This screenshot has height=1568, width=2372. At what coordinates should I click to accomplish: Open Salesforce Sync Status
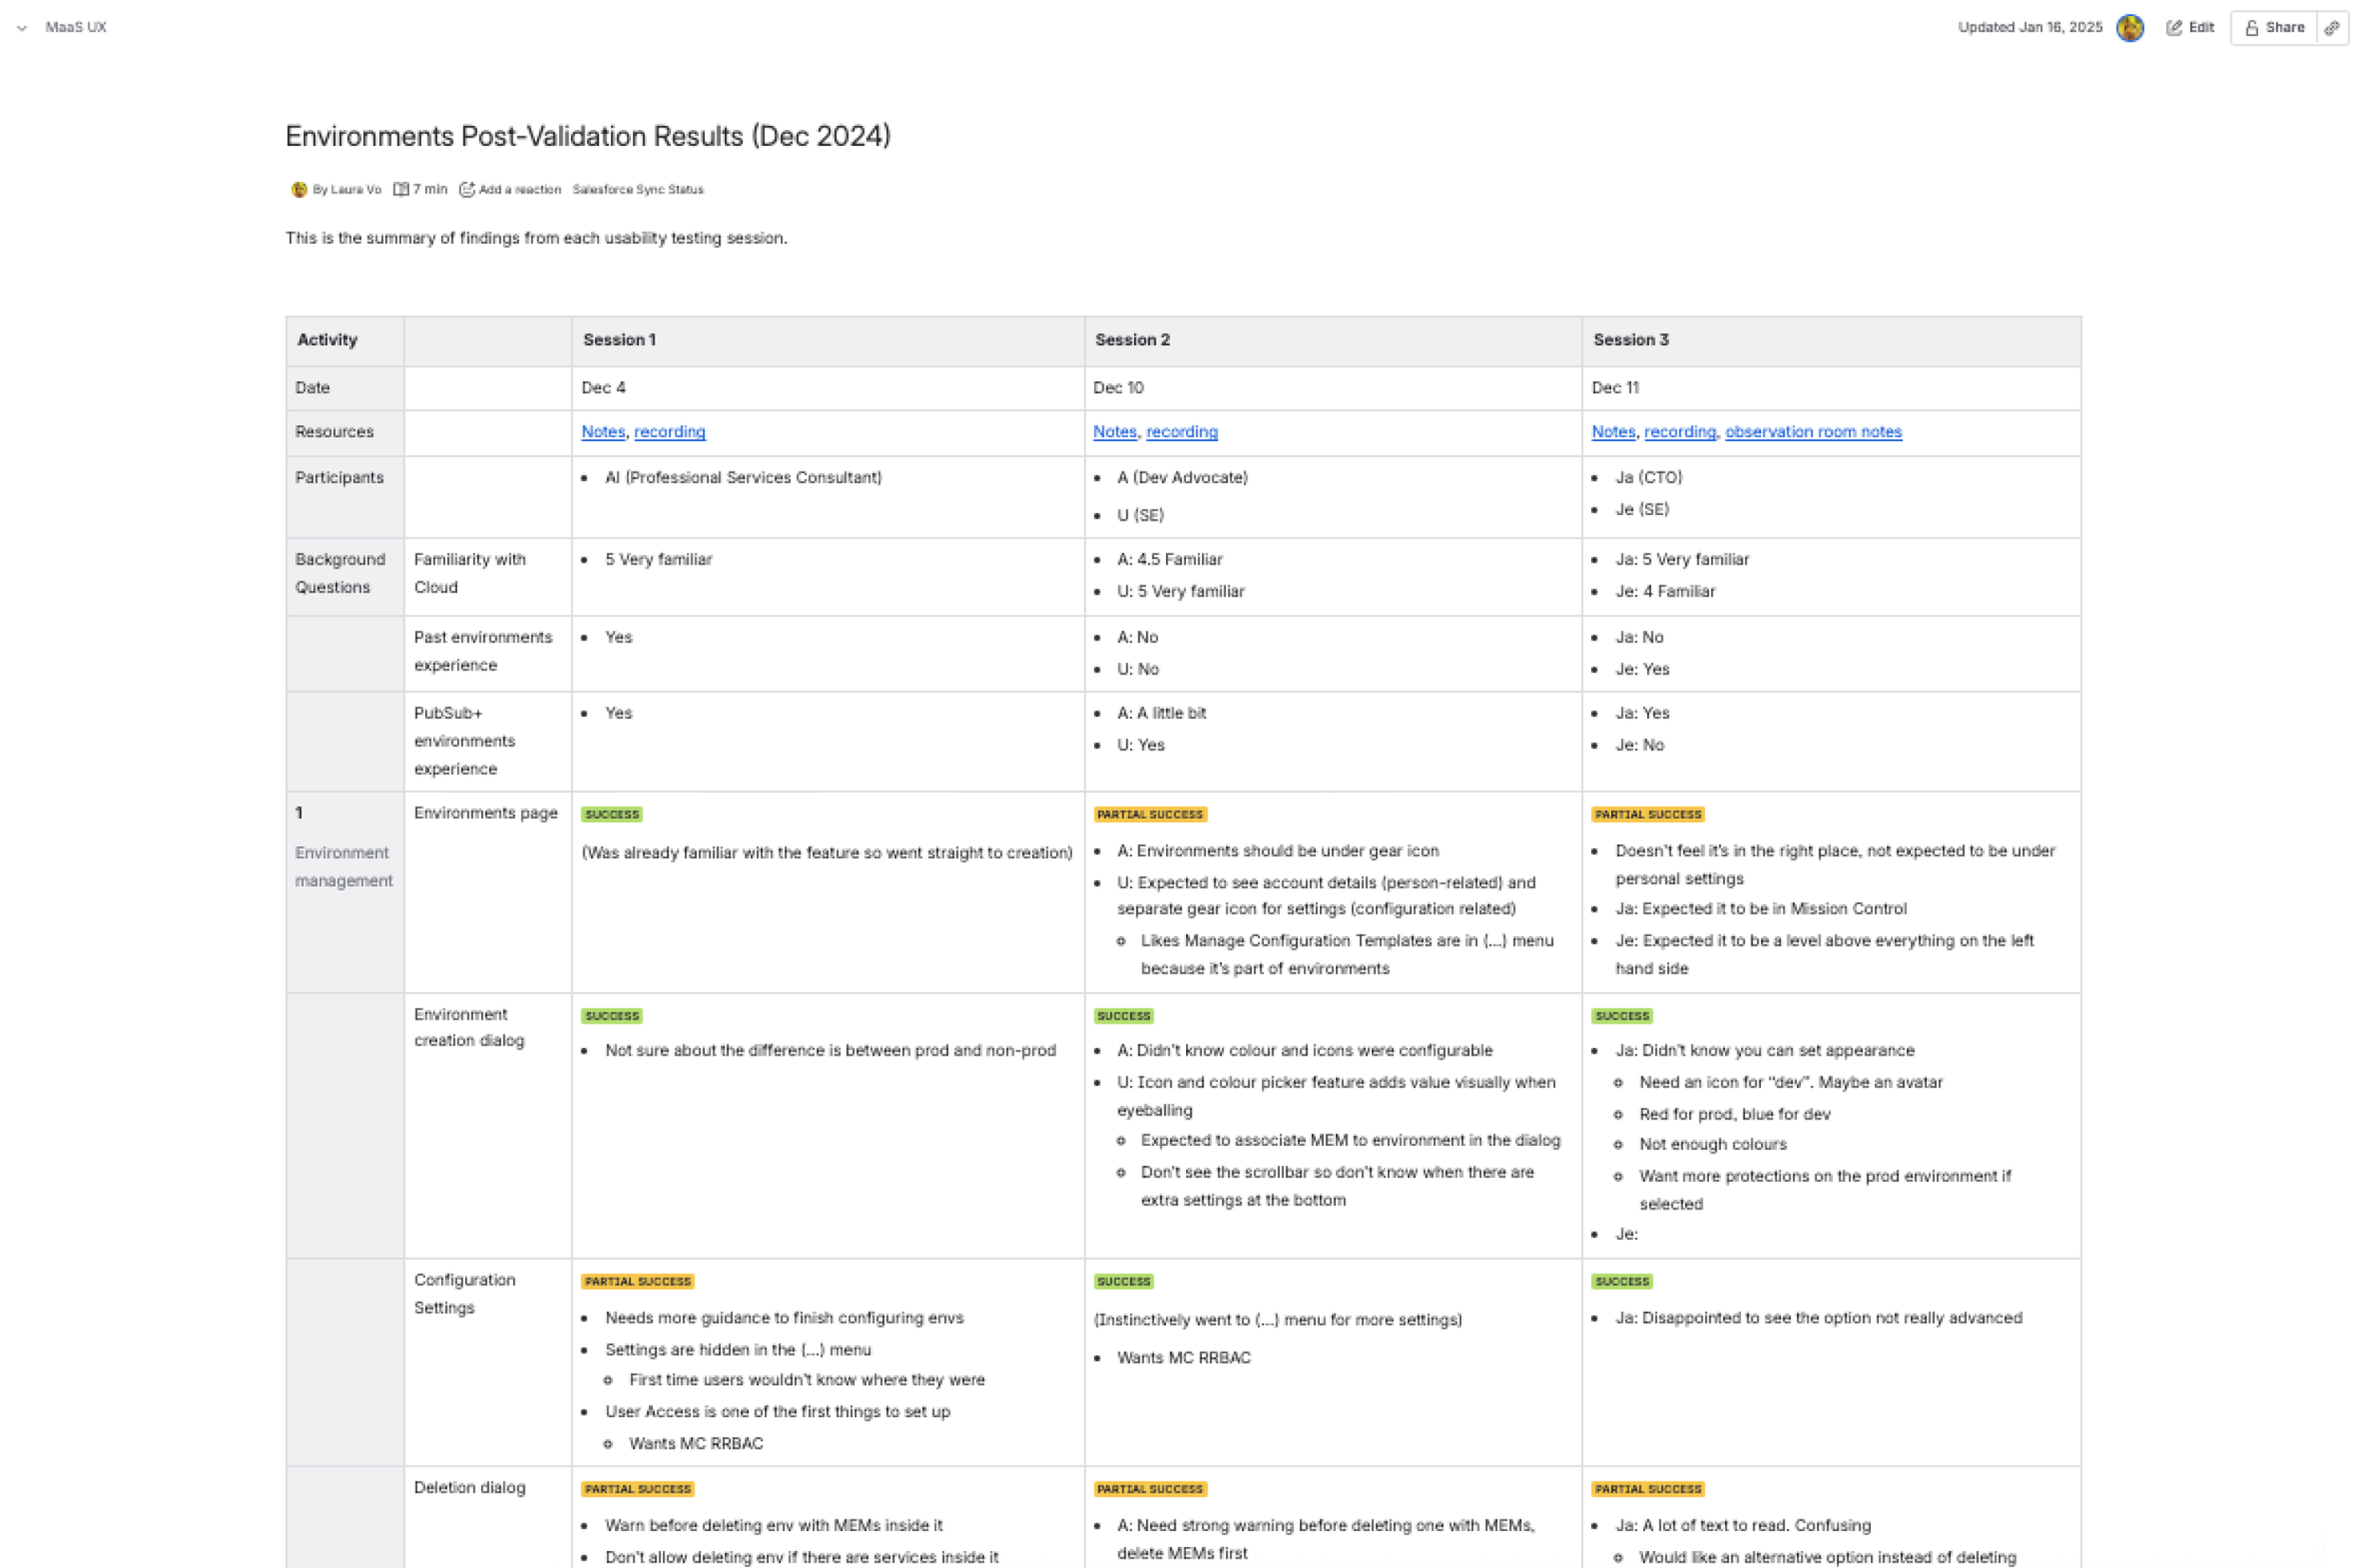(x=638, y=190)
